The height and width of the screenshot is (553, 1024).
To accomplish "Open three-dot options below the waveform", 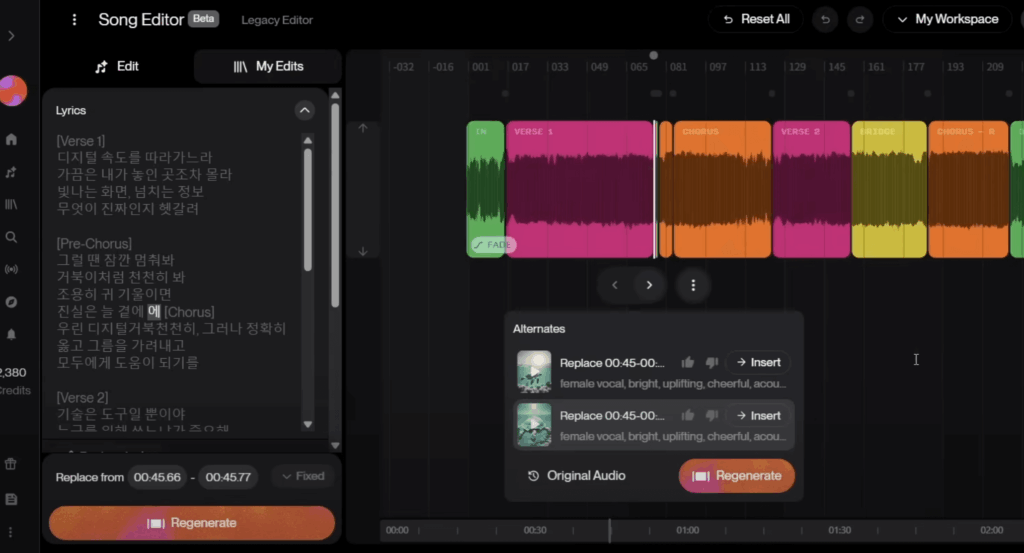I will [x=693, y=285].
